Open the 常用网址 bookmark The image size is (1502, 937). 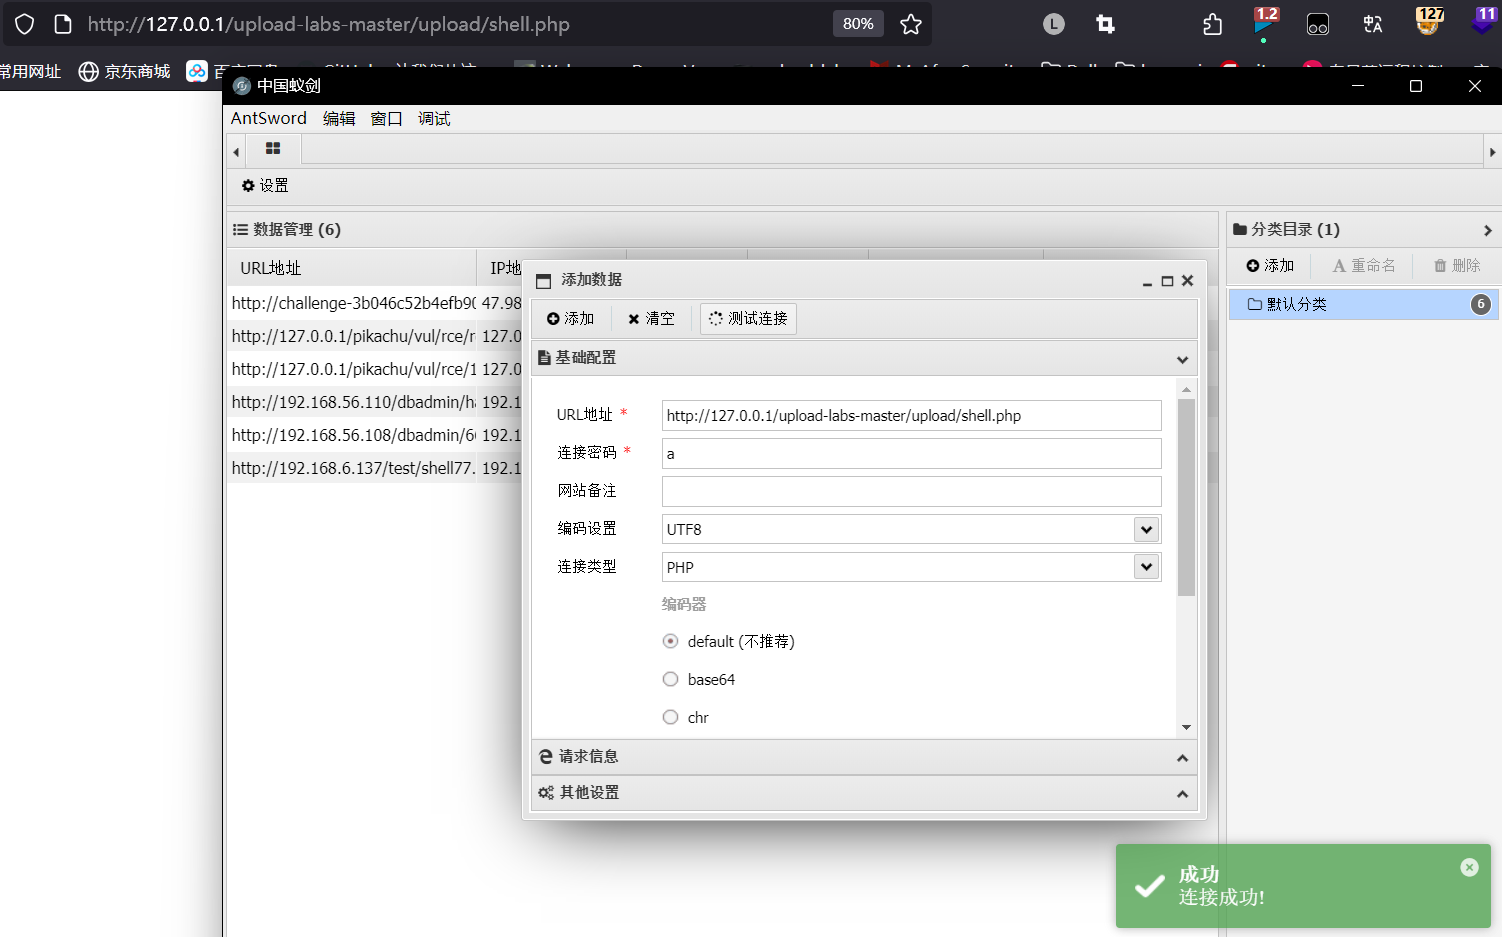tap(30, 71)
